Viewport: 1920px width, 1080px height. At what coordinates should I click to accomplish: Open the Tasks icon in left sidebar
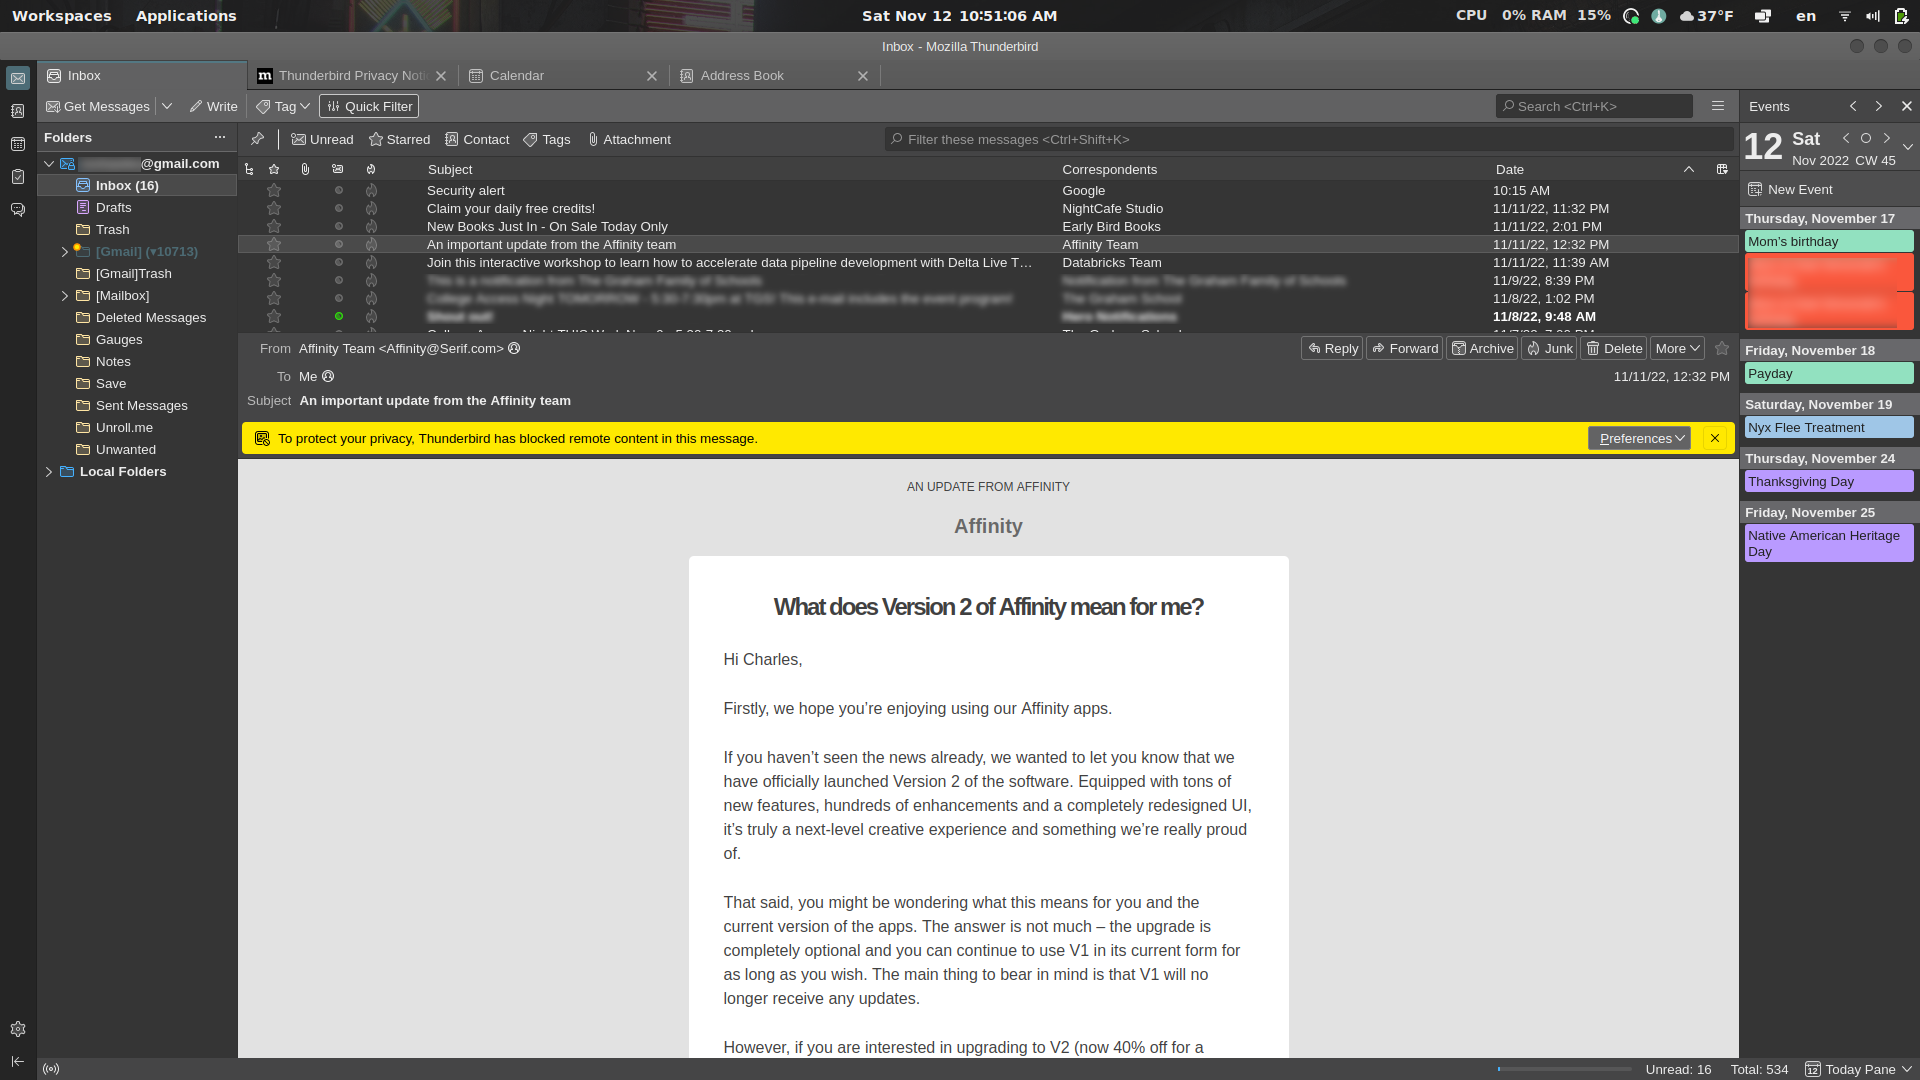pyautogui.click(x=18, y=177)
